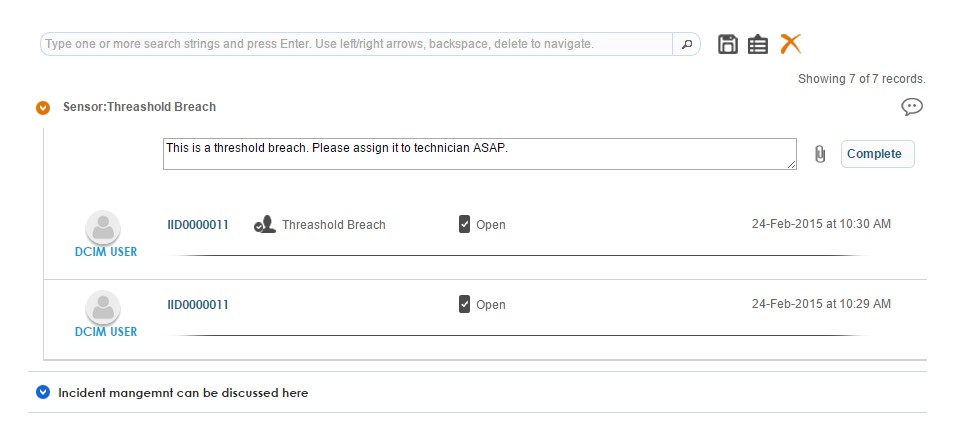The image size is (973, 422).
Task: Click the floppy disk save icon
Action: (728, 44)
